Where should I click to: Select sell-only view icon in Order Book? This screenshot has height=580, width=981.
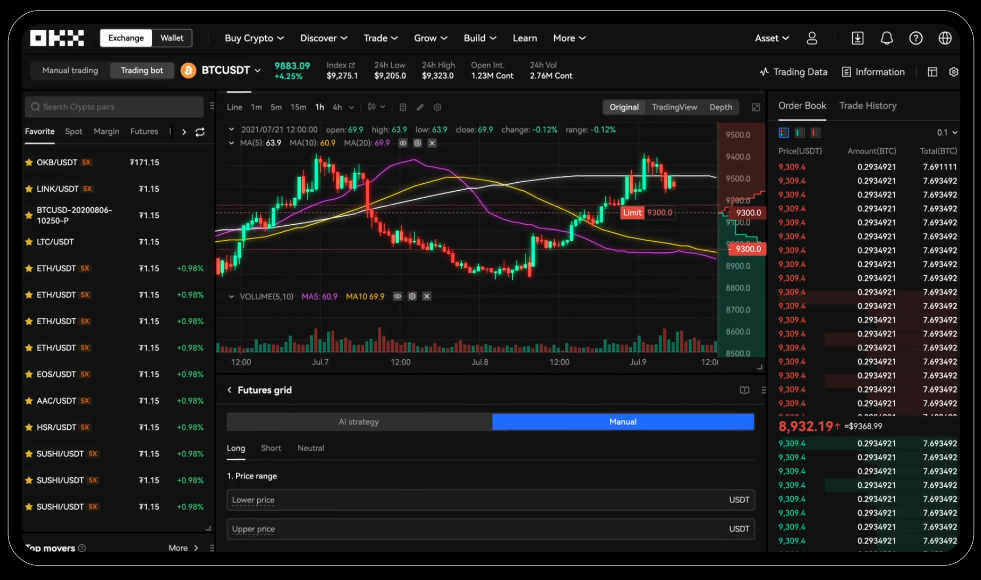(x=816, y=131)
